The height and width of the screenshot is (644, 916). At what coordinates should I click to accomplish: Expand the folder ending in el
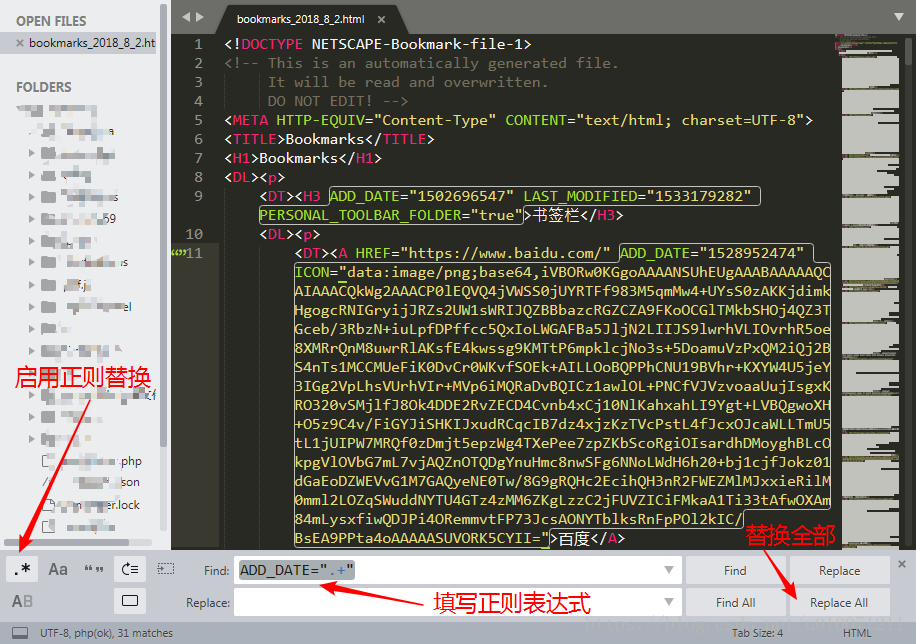click(x=32, y=306)
